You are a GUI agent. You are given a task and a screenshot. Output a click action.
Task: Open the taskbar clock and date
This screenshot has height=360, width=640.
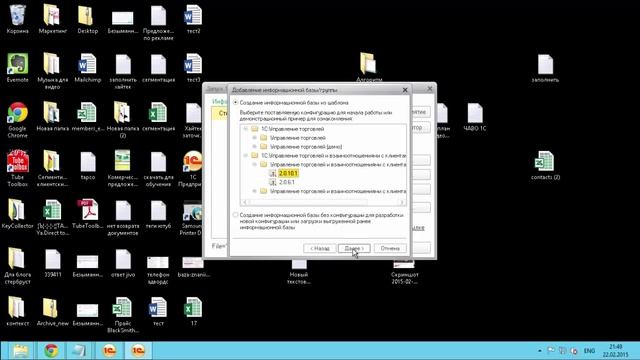(616, 351)
